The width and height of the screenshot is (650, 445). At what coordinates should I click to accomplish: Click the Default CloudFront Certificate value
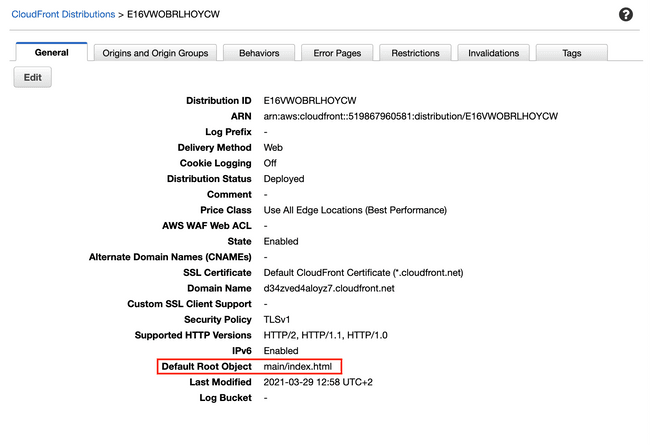[363, 273]
